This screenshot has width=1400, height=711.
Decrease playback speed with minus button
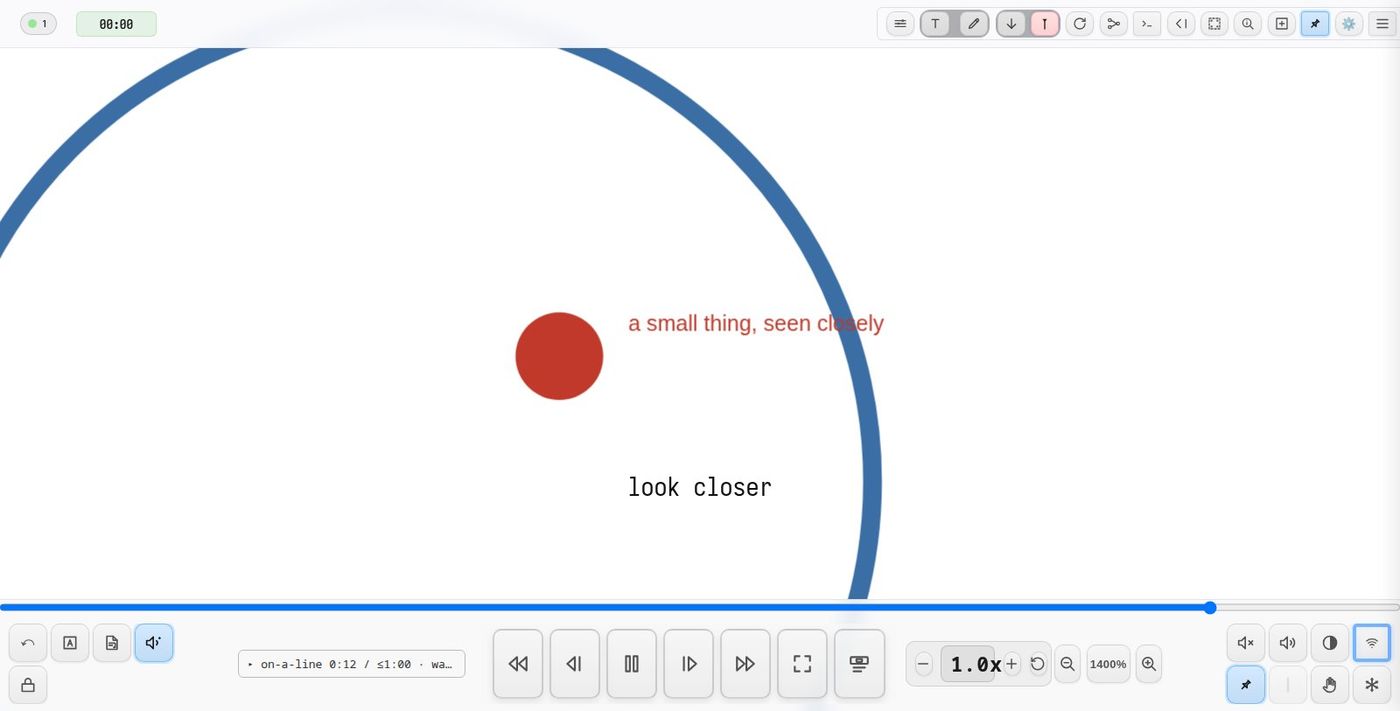click(x=924, y=664)
